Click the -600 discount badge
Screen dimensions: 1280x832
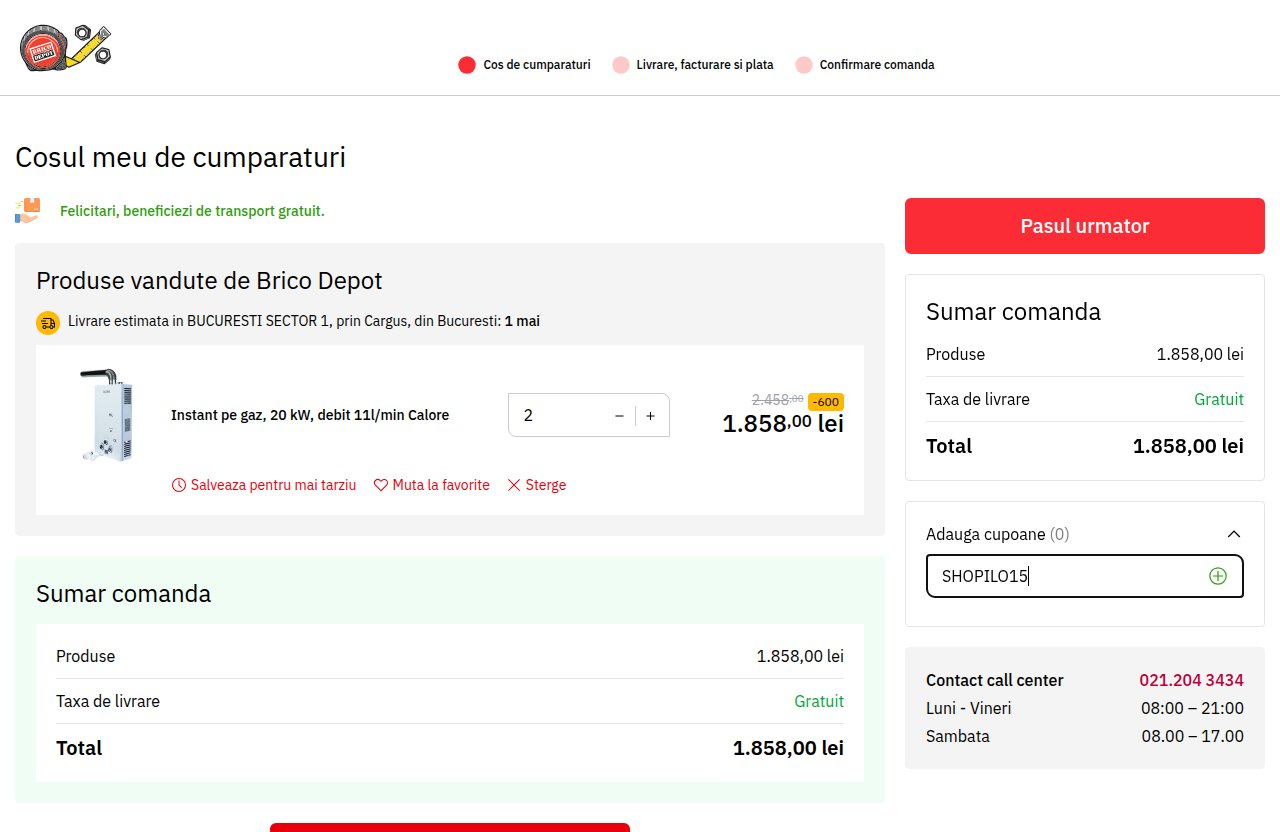tap(826, 402)
